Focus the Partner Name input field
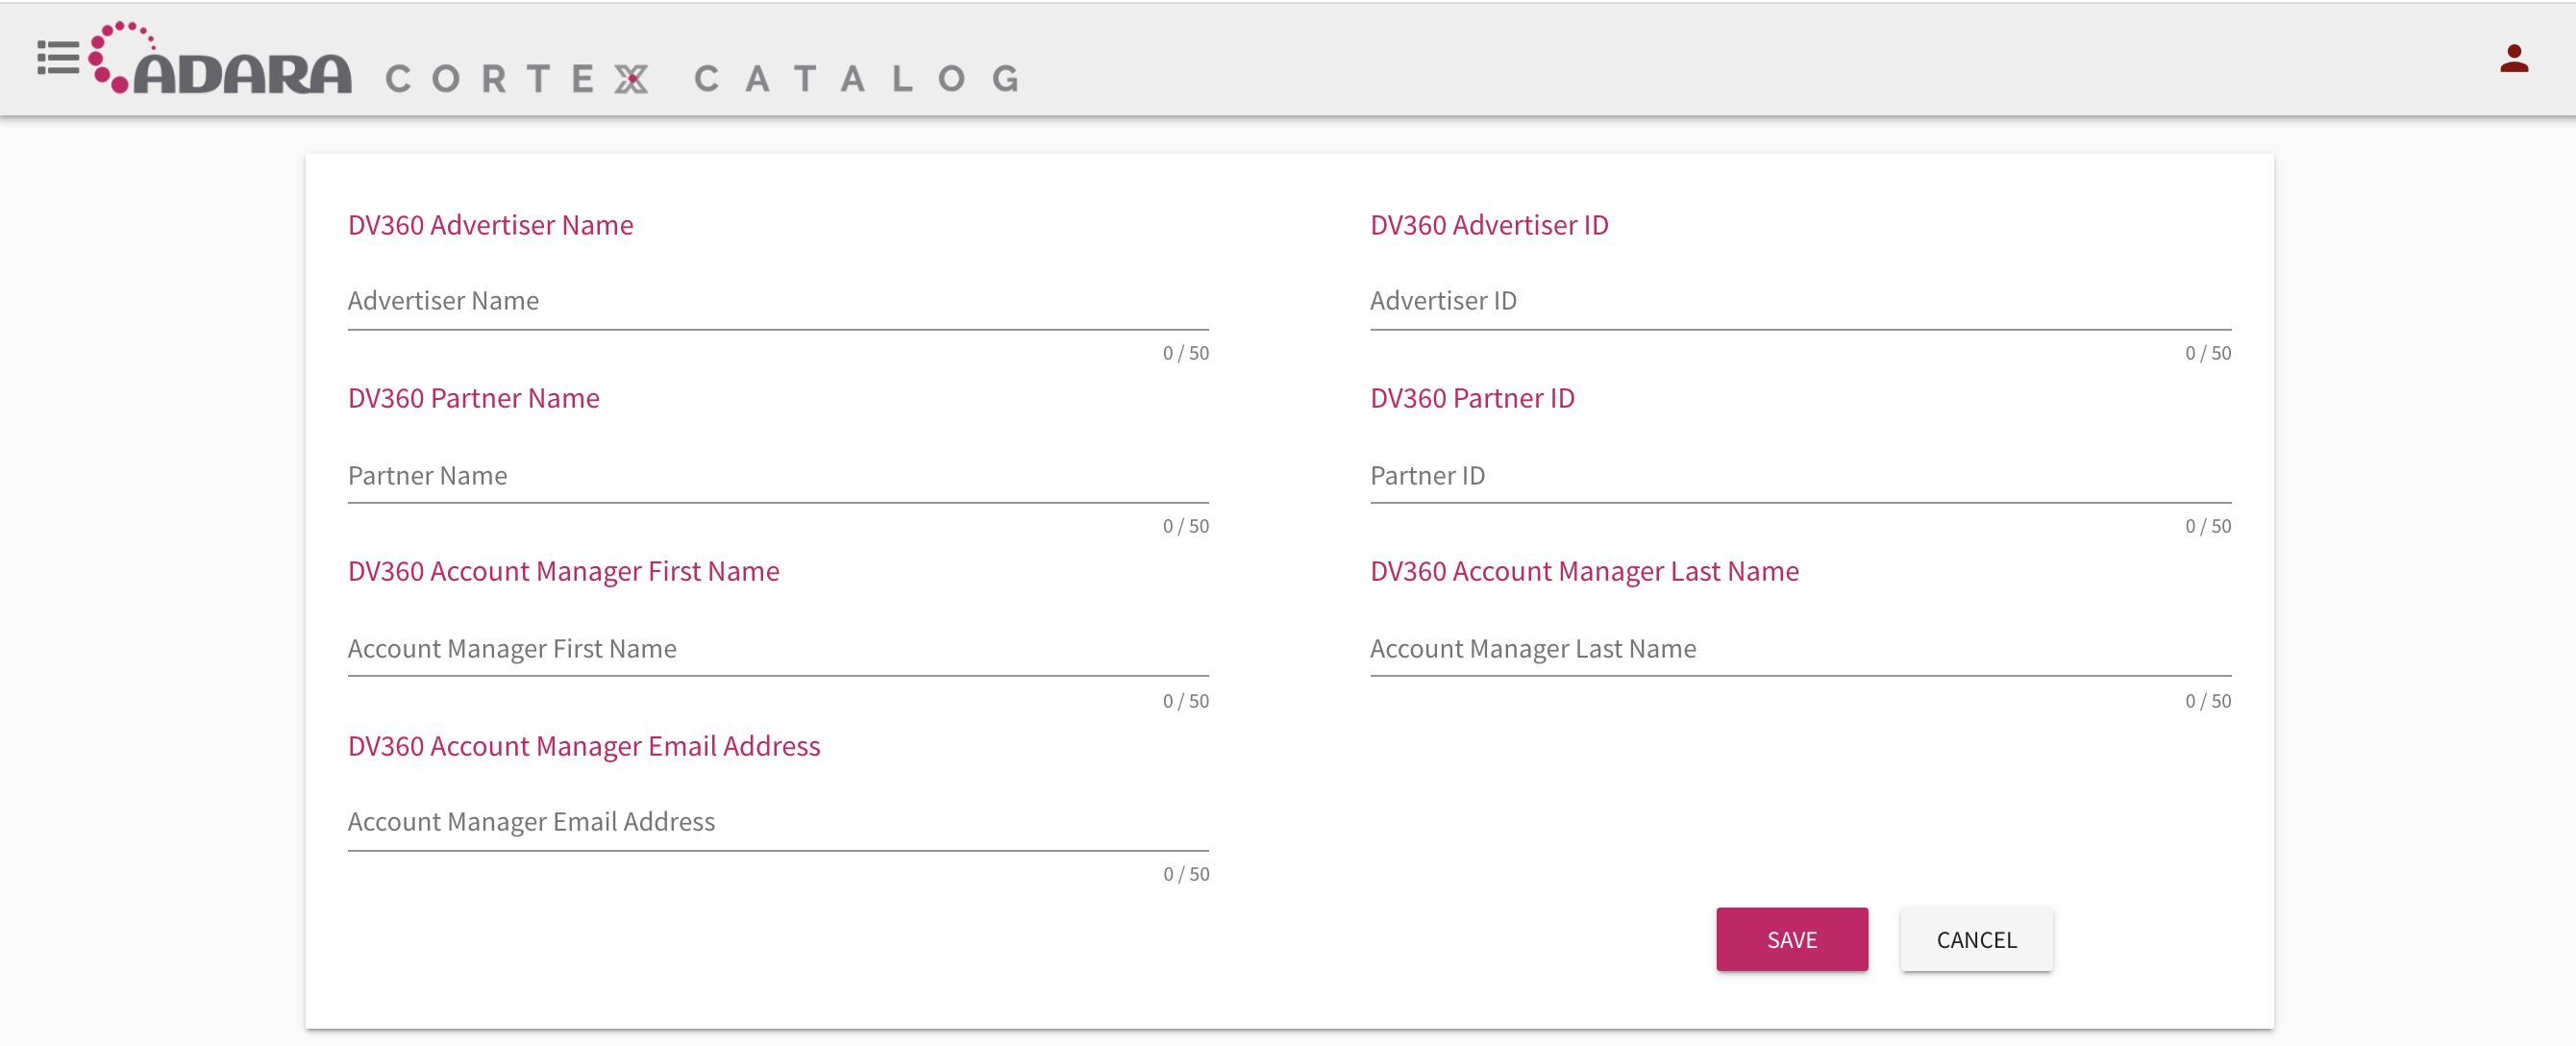 (x=778, y=475)
